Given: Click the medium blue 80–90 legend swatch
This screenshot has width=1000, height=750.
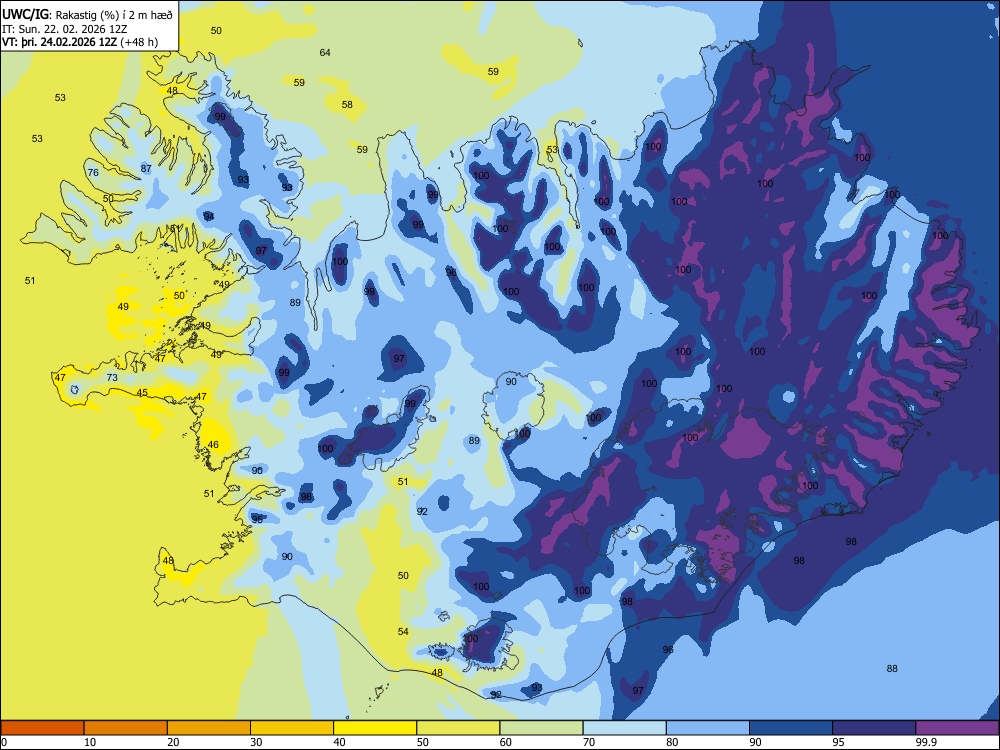Looking at the screenshot, I should click(x=708, y=728).
